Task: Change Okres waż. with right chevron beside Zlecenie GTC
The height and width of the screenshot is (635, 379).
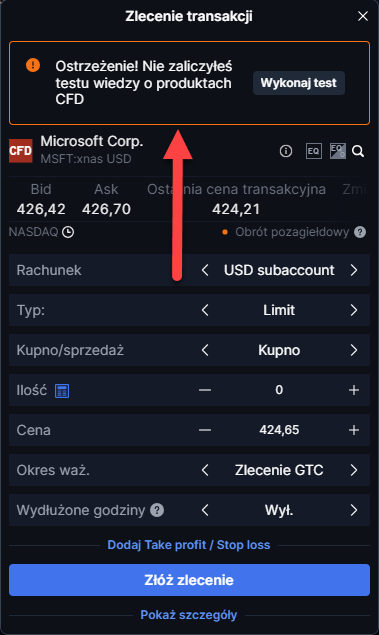Action: (x=354, y=470)
